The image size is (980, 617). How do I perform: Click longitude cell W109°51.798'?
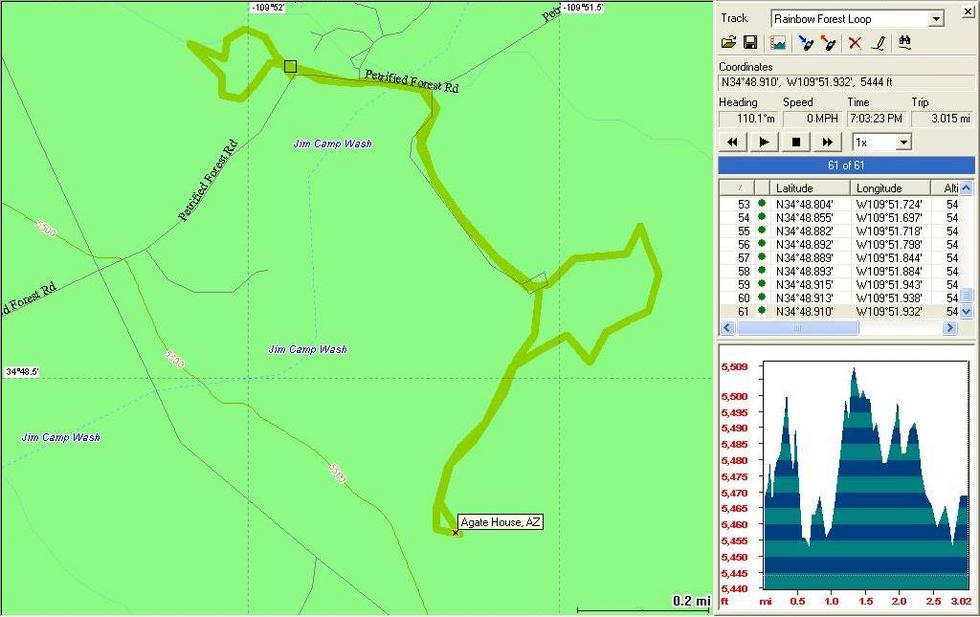[889, 244]
